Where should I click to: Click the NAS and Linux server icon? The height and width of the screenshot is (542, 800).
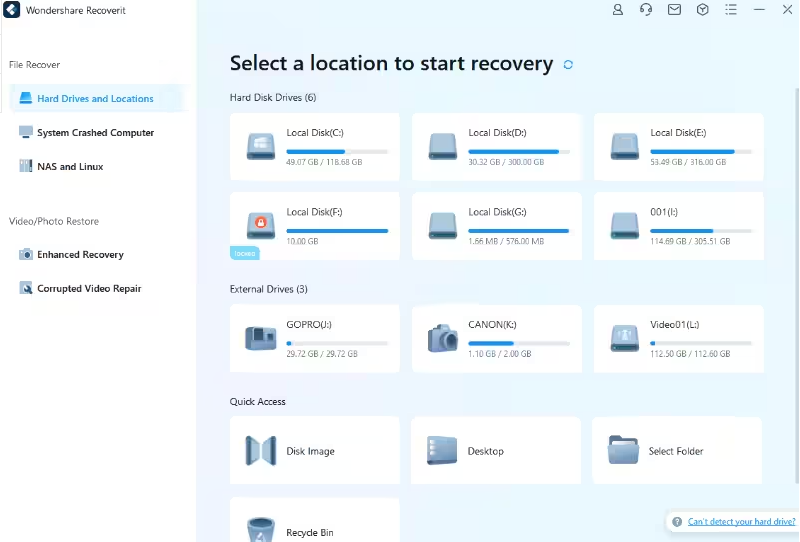point(26,166)
